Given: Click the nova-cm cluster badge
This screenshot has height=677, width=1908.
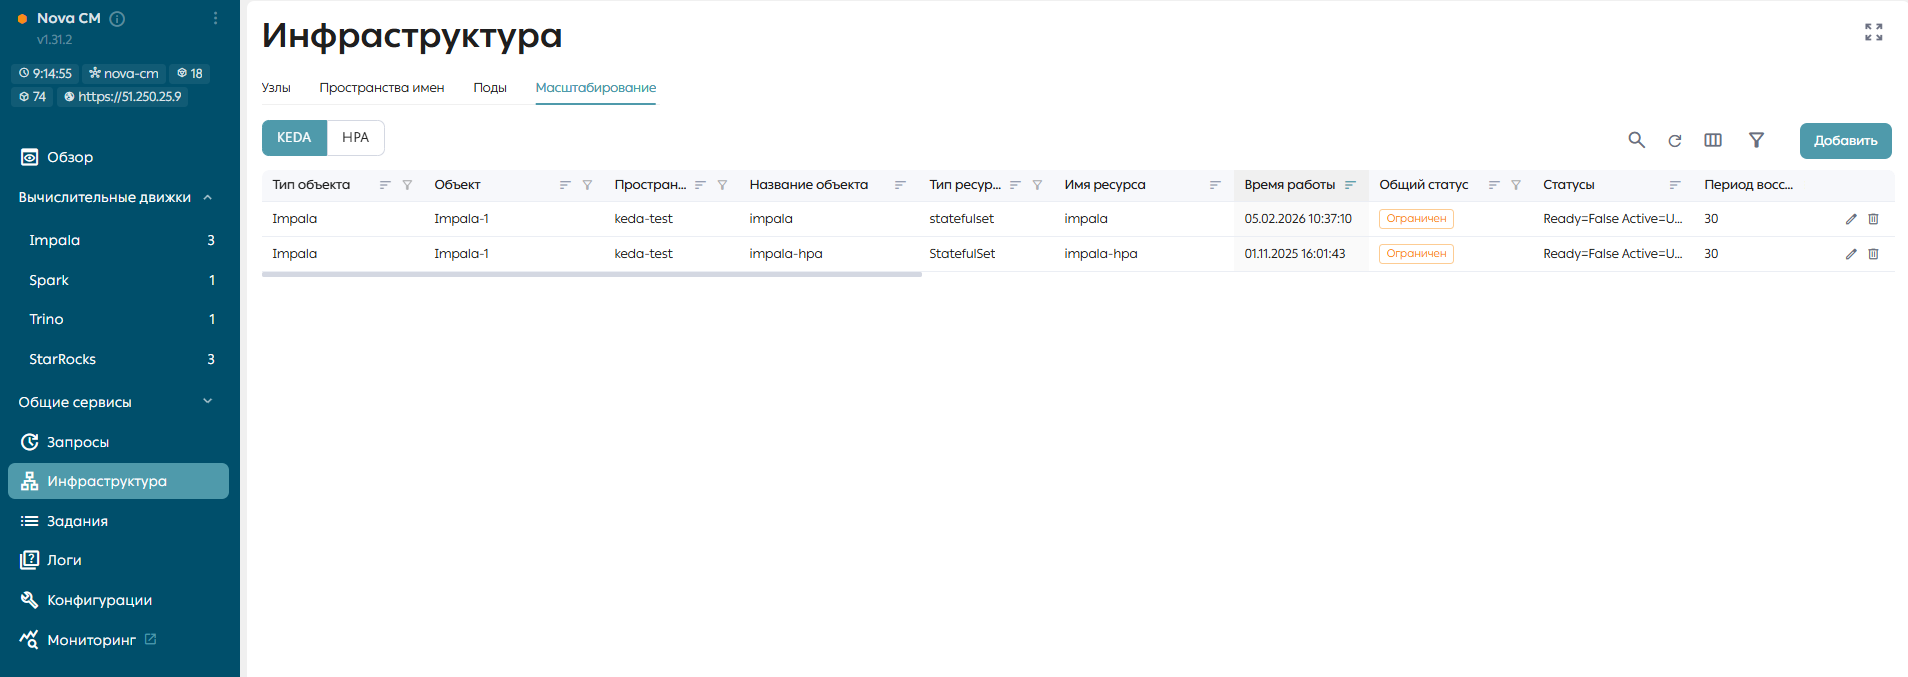Looking at the screenshot, I should [124, 73].
